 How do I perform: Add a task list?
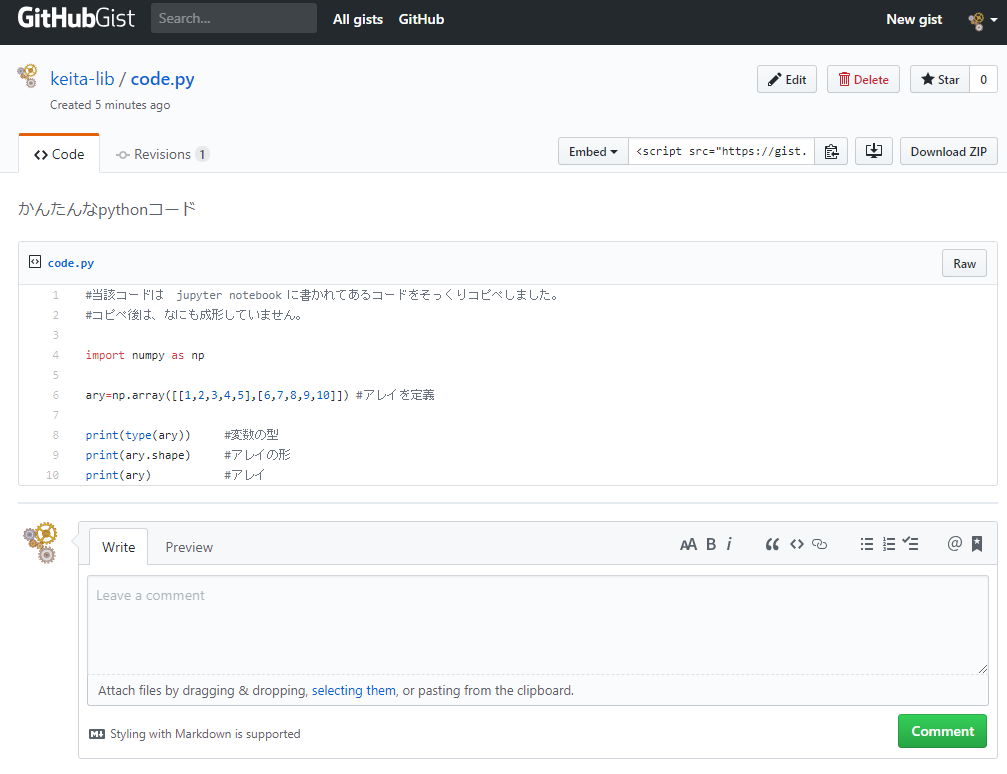point(910,544)
